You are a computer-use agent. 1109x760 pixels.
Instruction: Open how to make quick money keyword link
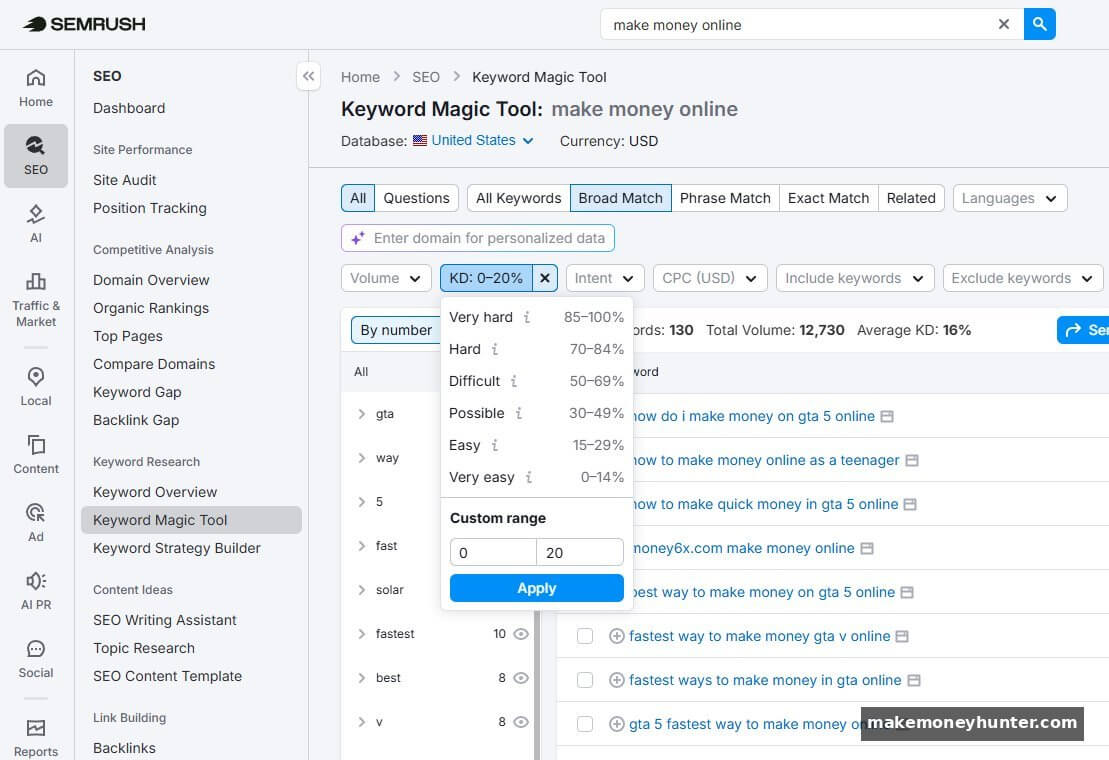764,504
